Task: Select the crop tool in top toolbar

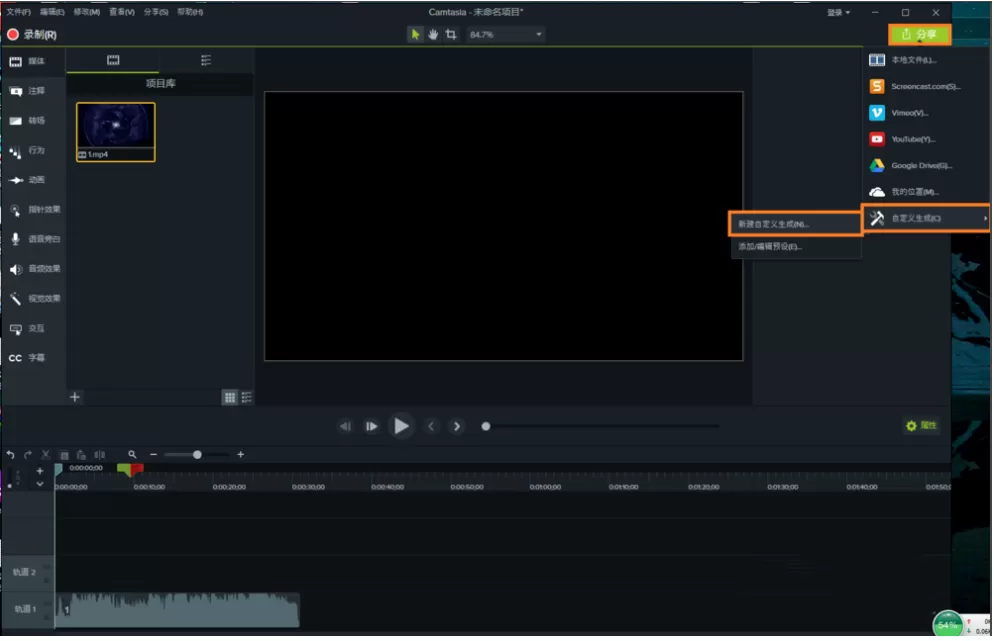Action: pyautogui.click(x=451, y=34)
